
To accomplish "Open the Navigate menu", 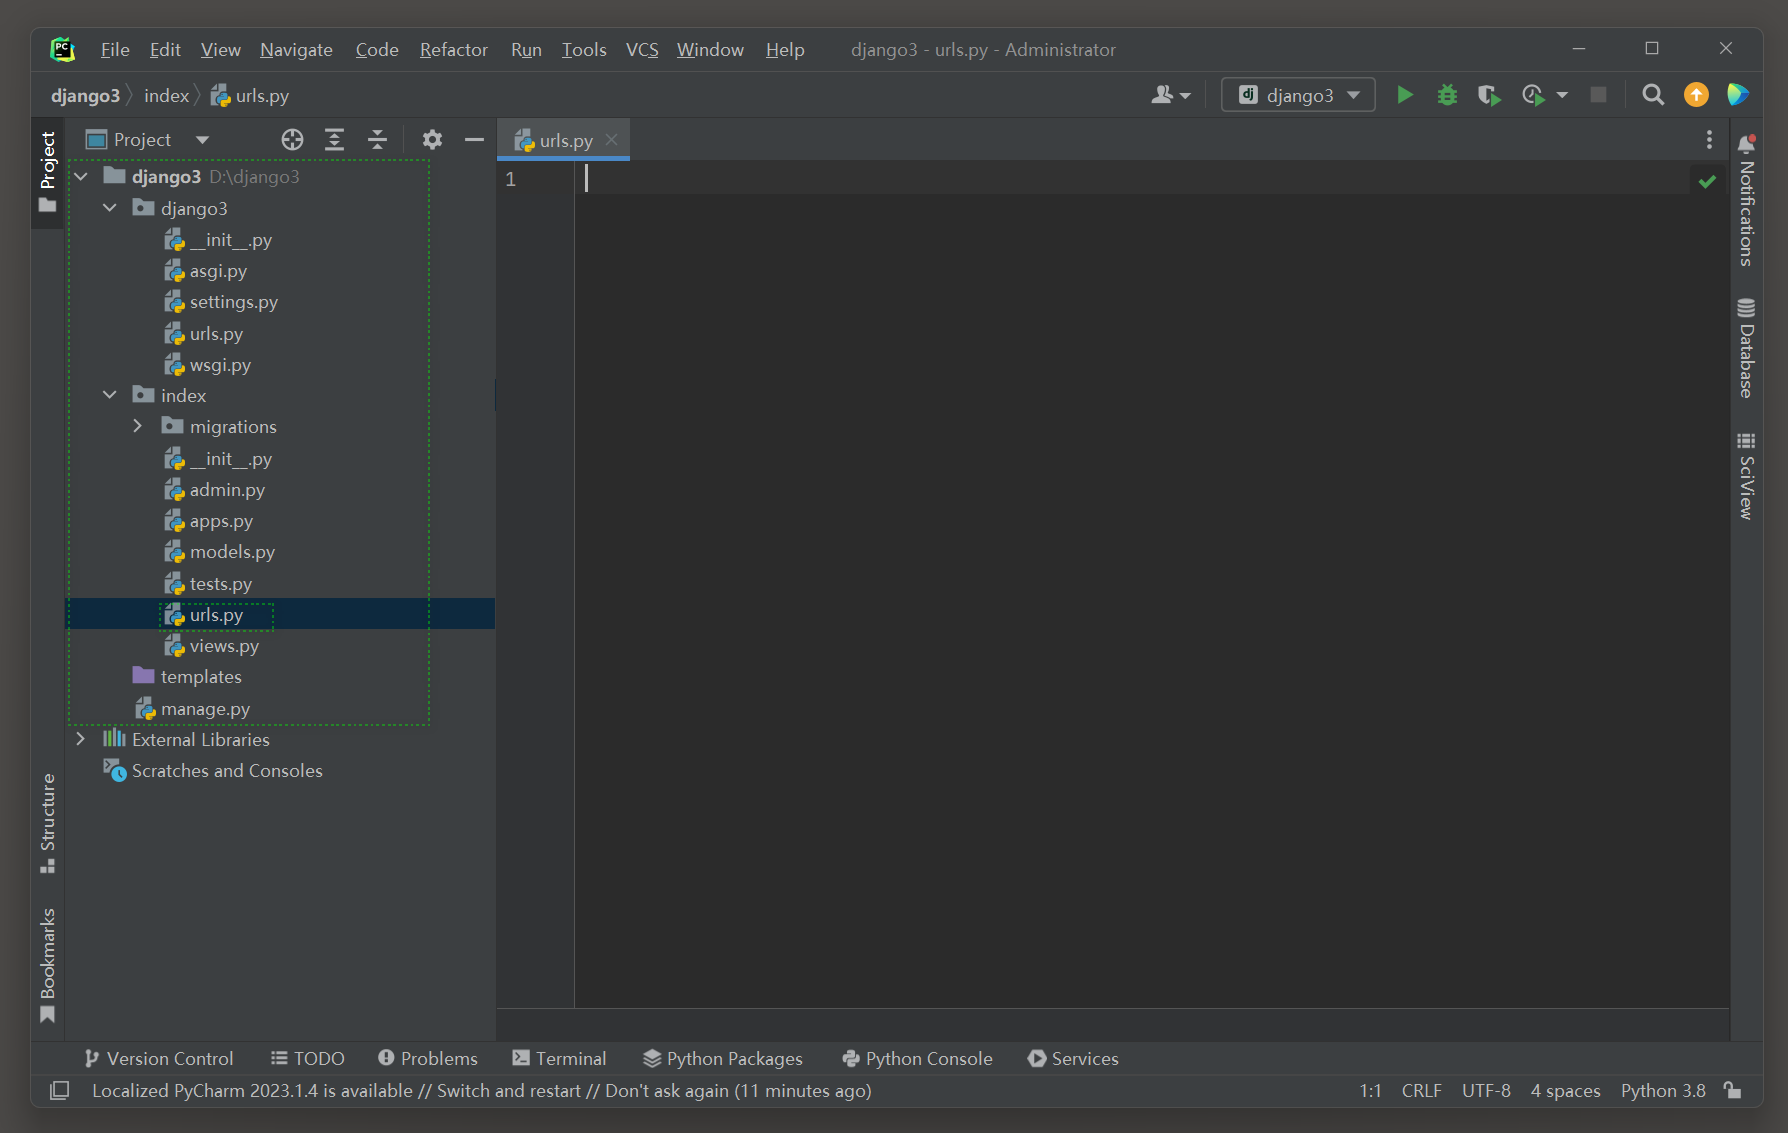I will (296, 49).
